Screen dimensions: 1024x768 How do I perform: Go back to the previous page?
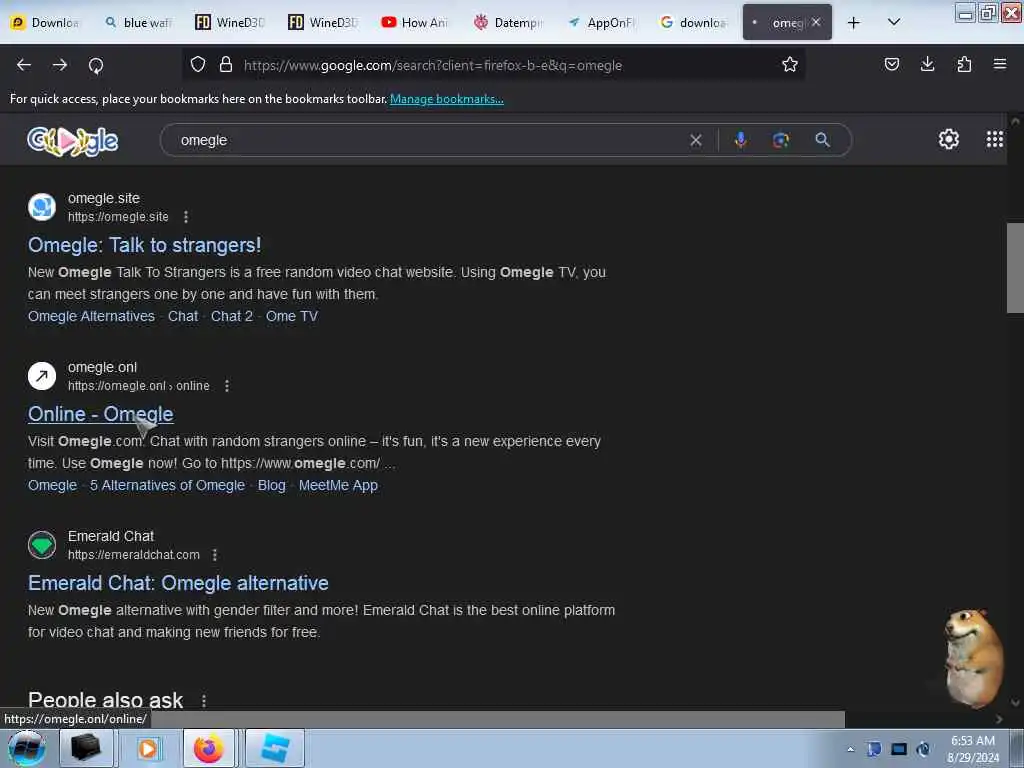coord(24,65)
